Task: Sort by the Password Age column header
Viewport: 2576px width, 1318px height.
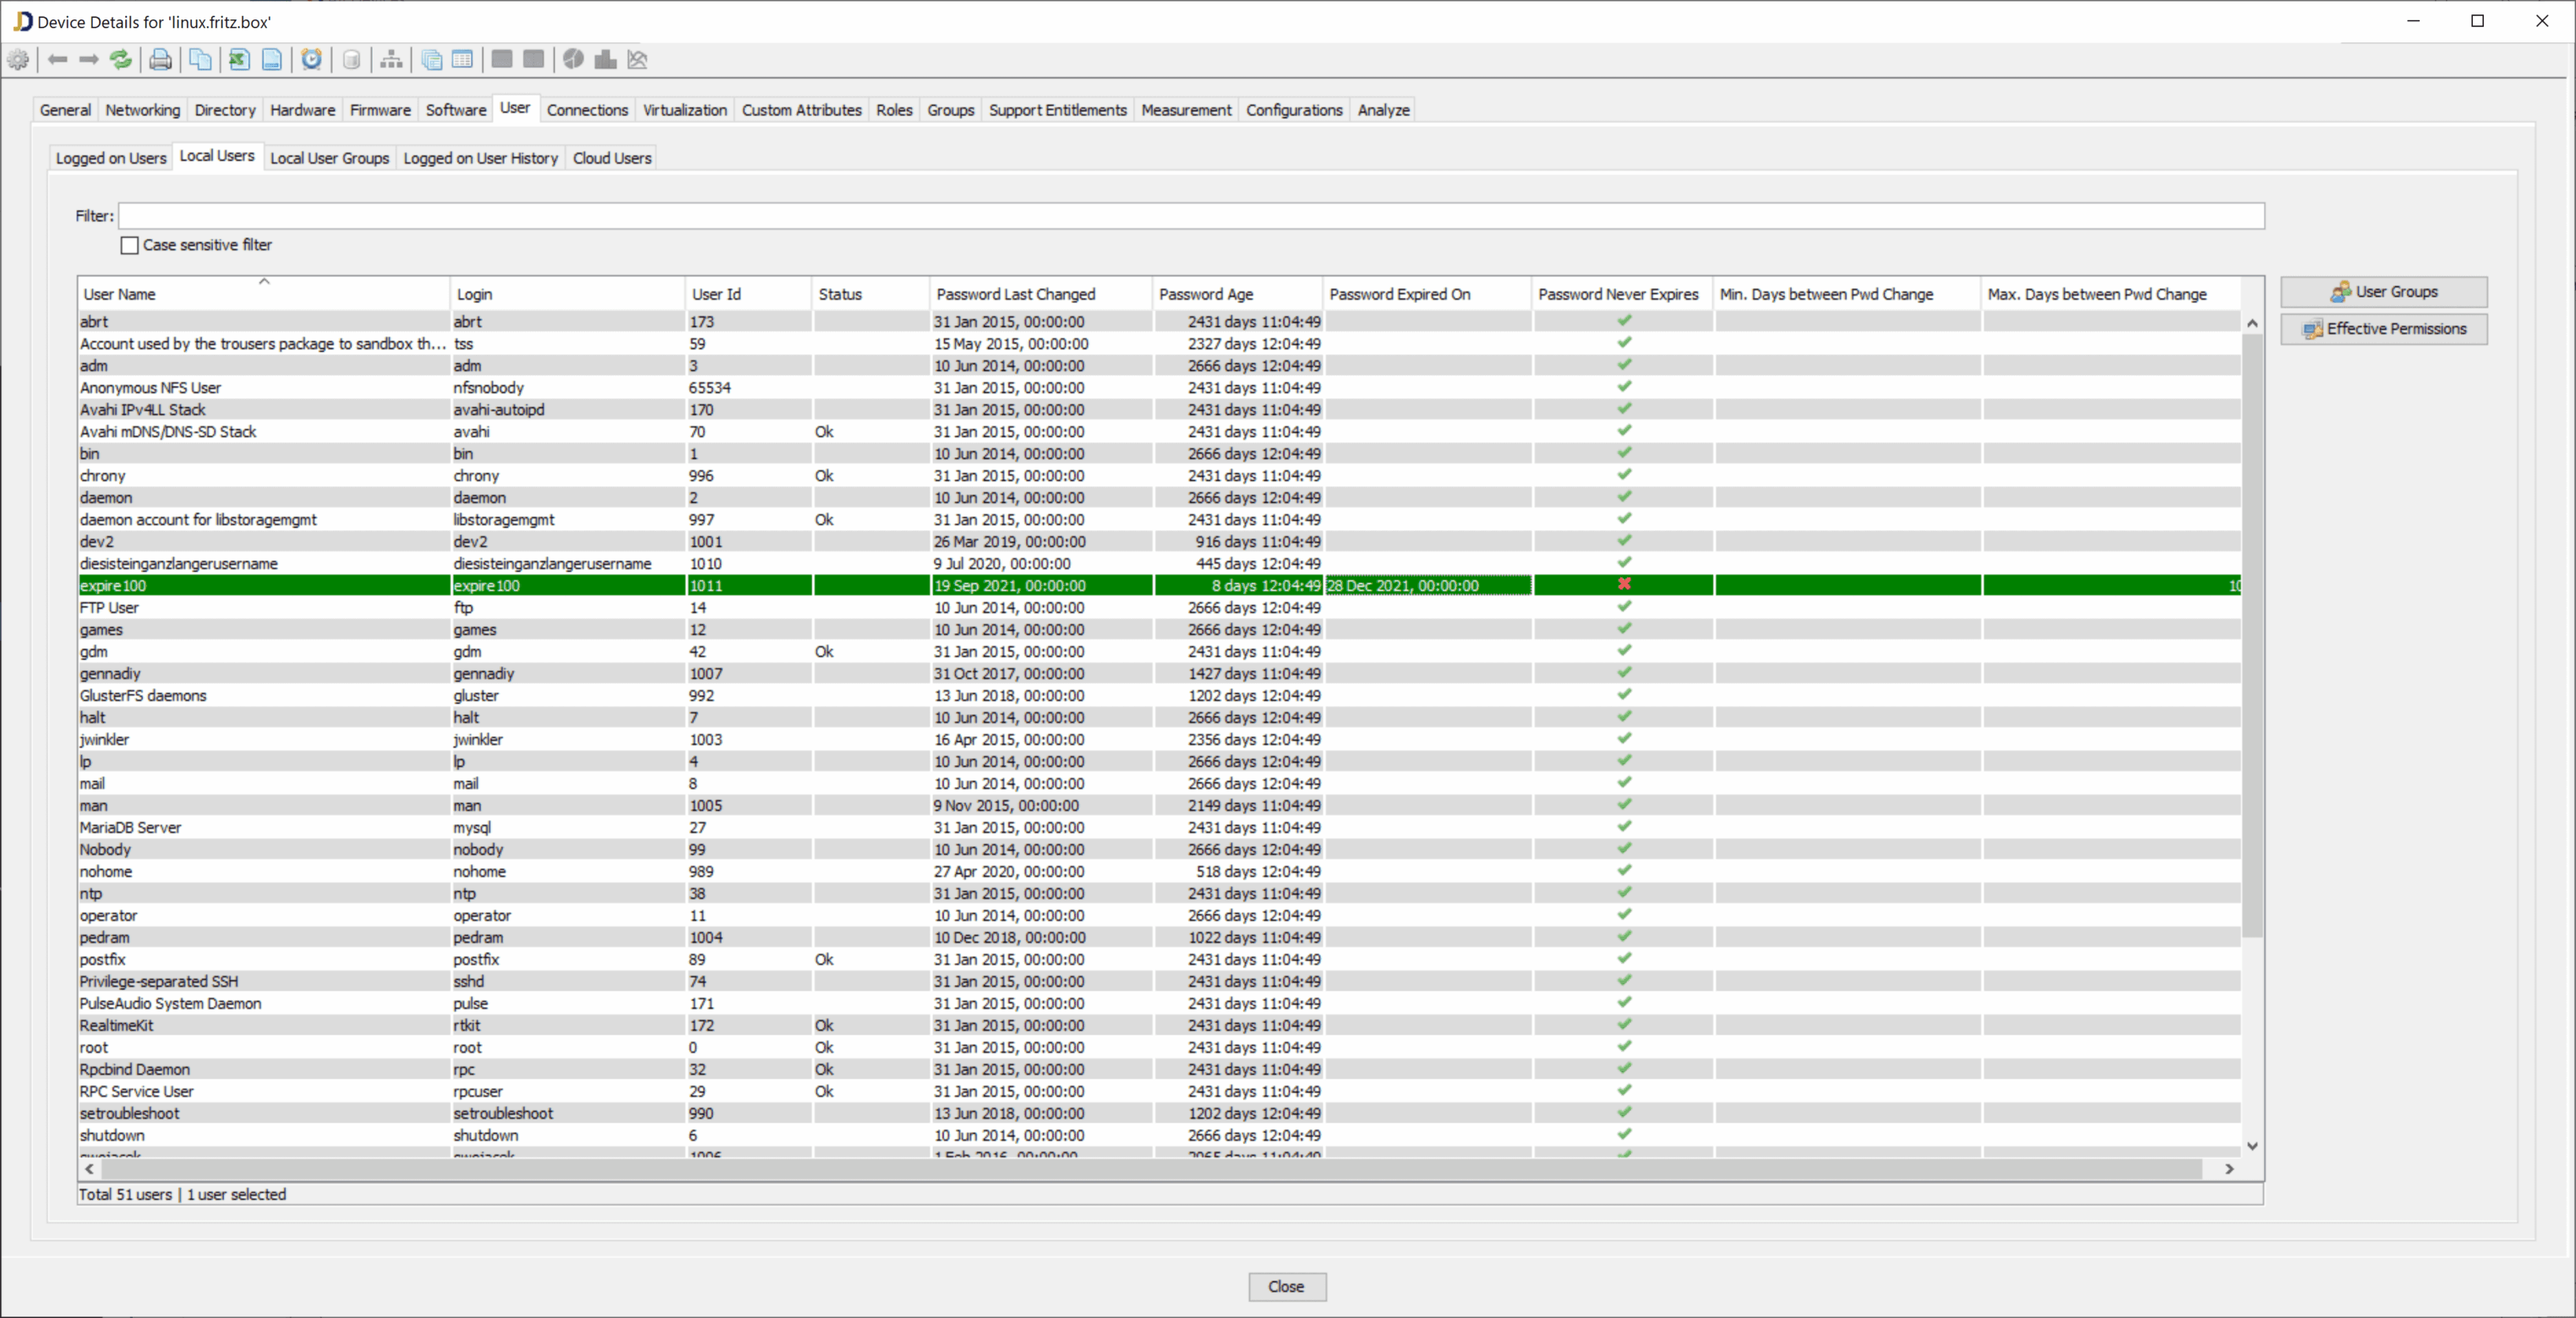Action: 1205,294
